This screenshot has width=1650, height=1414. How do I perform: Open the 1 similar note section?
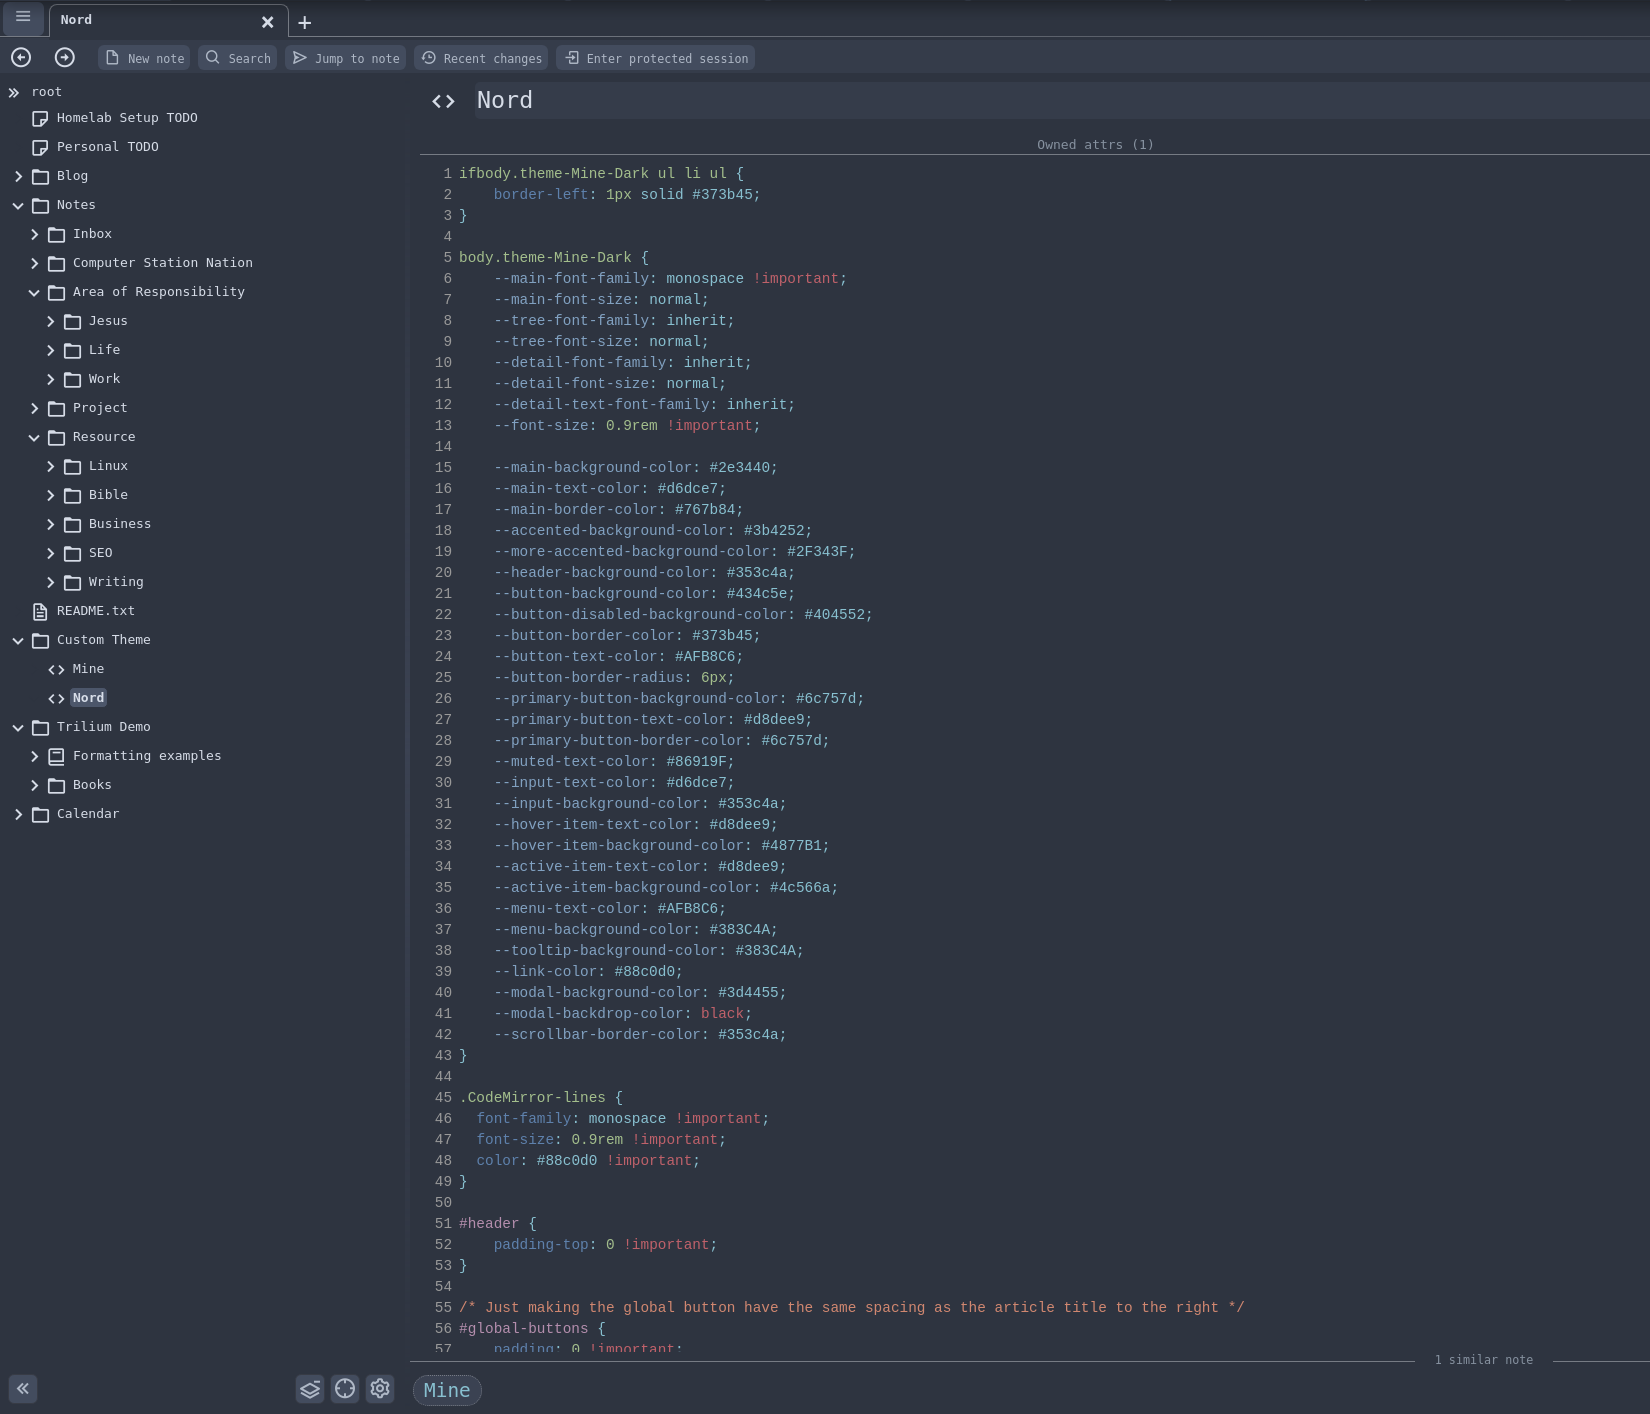pos(1483,1360)
